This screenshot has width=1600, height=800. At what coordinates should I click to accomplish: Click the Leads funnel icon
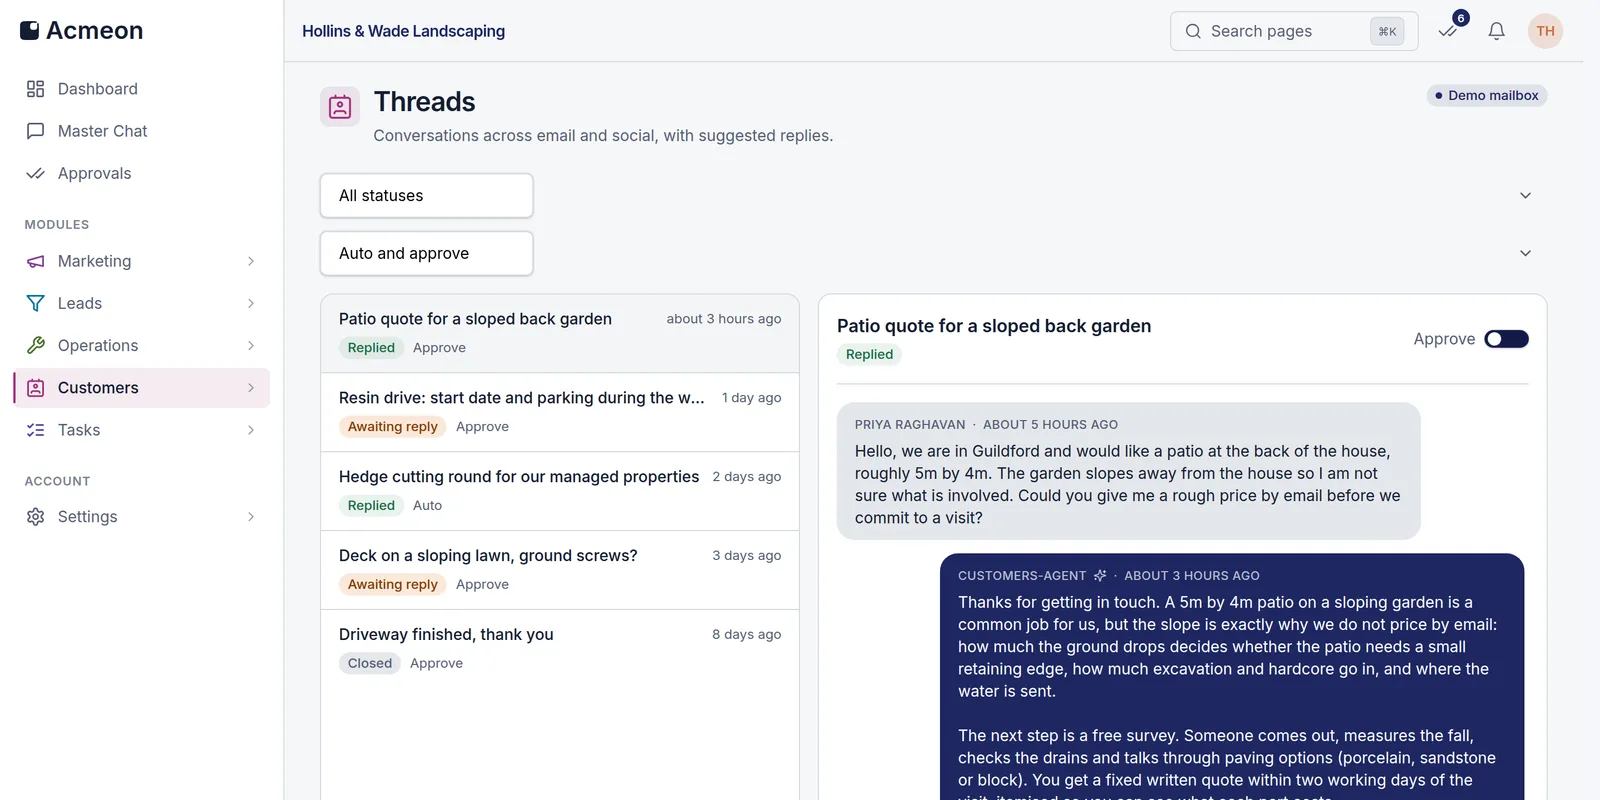(36, 303)
